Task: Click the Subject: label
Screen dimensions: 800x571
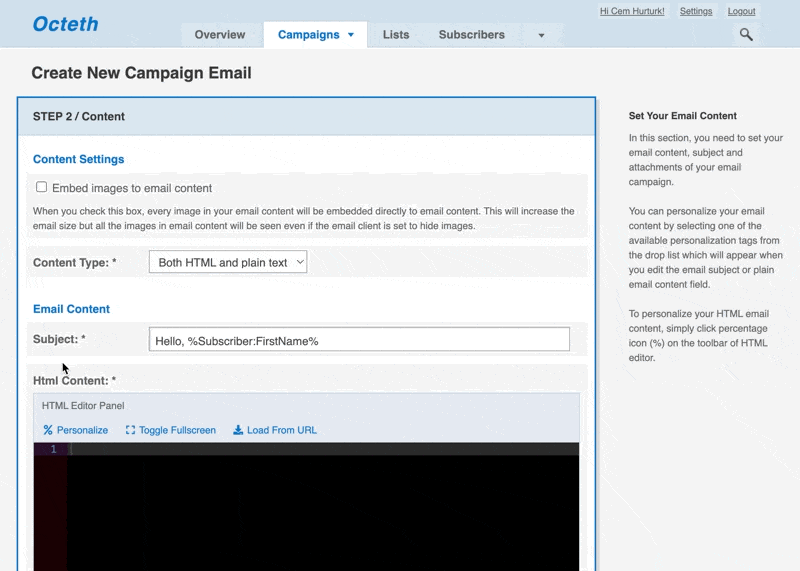Action: [x=59, y=339]
